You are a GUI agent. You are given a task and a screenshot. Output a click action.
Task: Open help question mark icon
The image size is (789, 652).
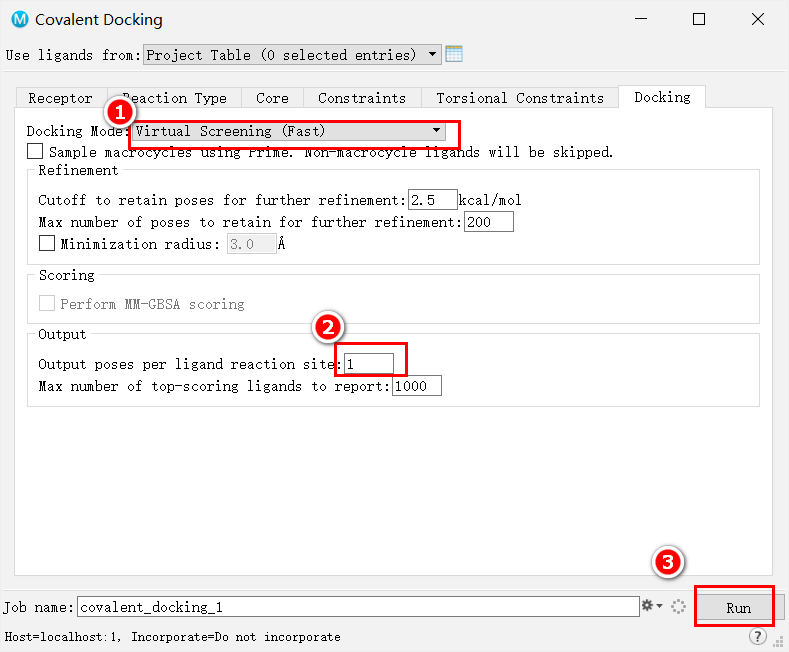click(757, 636)
